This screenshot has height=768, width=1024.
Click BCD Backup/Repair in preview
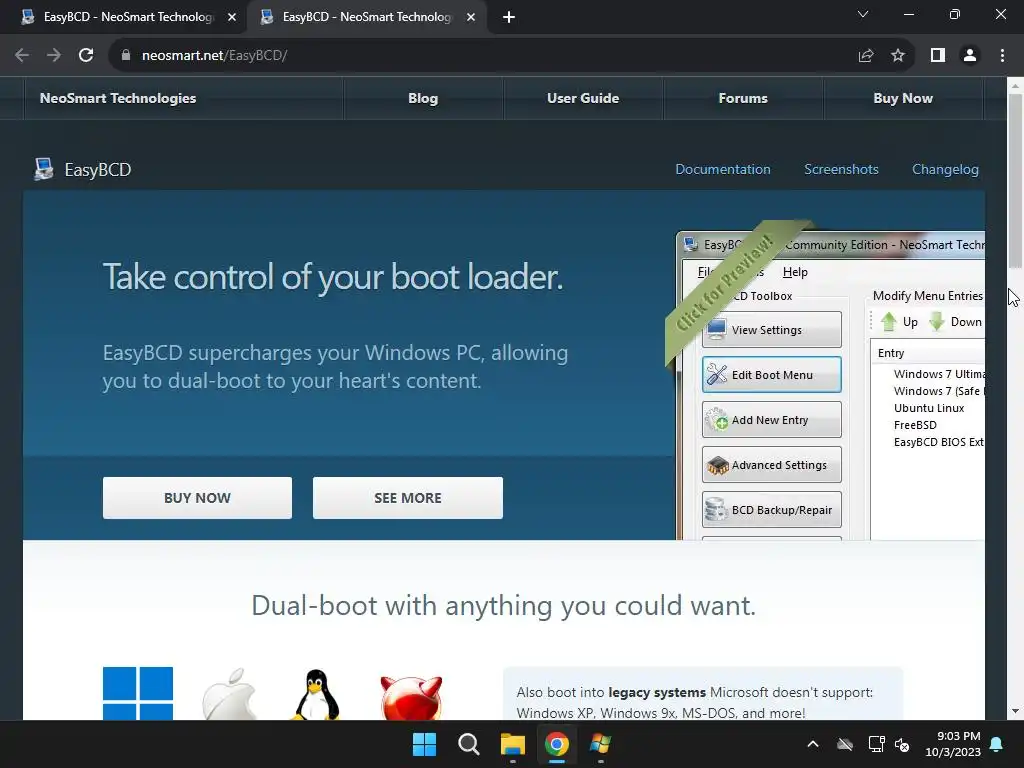click(771, 510)
